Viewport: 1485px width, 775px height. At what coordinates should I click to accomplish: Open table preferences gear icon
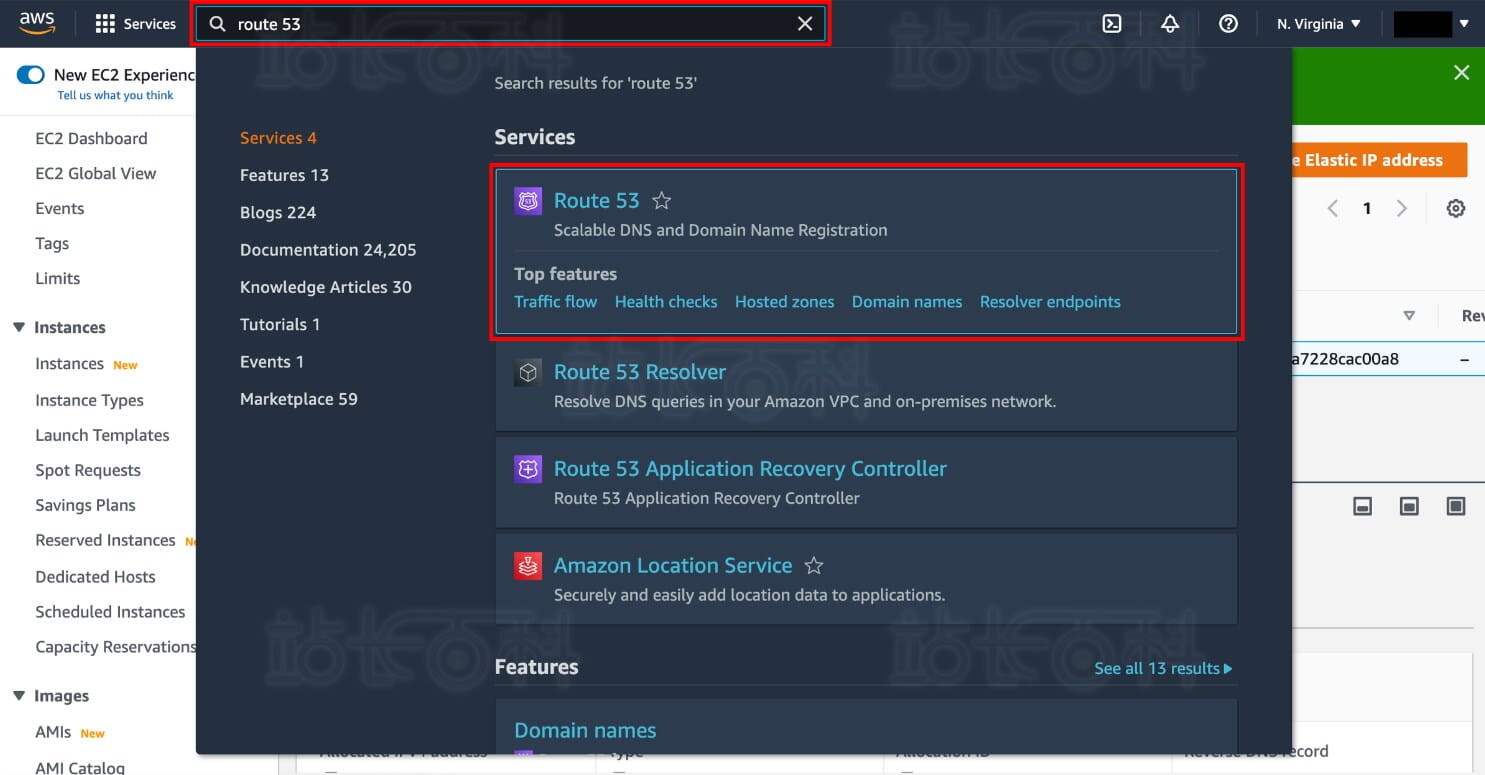1456,208
